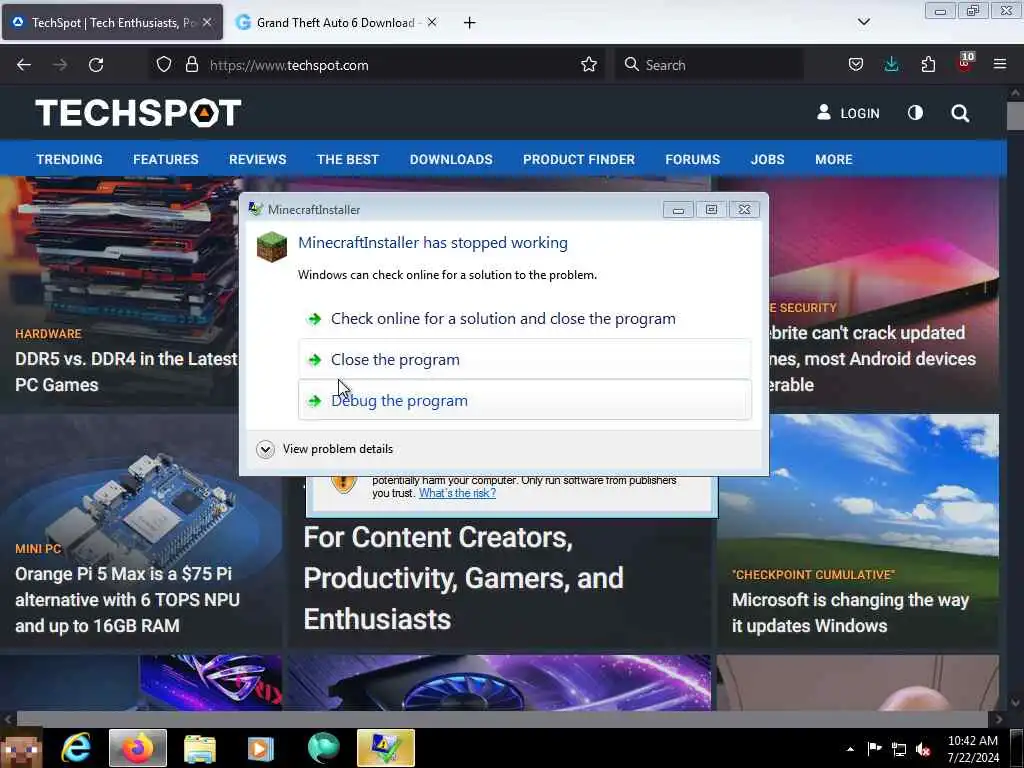Viewport: 1024px width, 768px height.
Task: Click the site padlock icon
Action: (191, 65)
